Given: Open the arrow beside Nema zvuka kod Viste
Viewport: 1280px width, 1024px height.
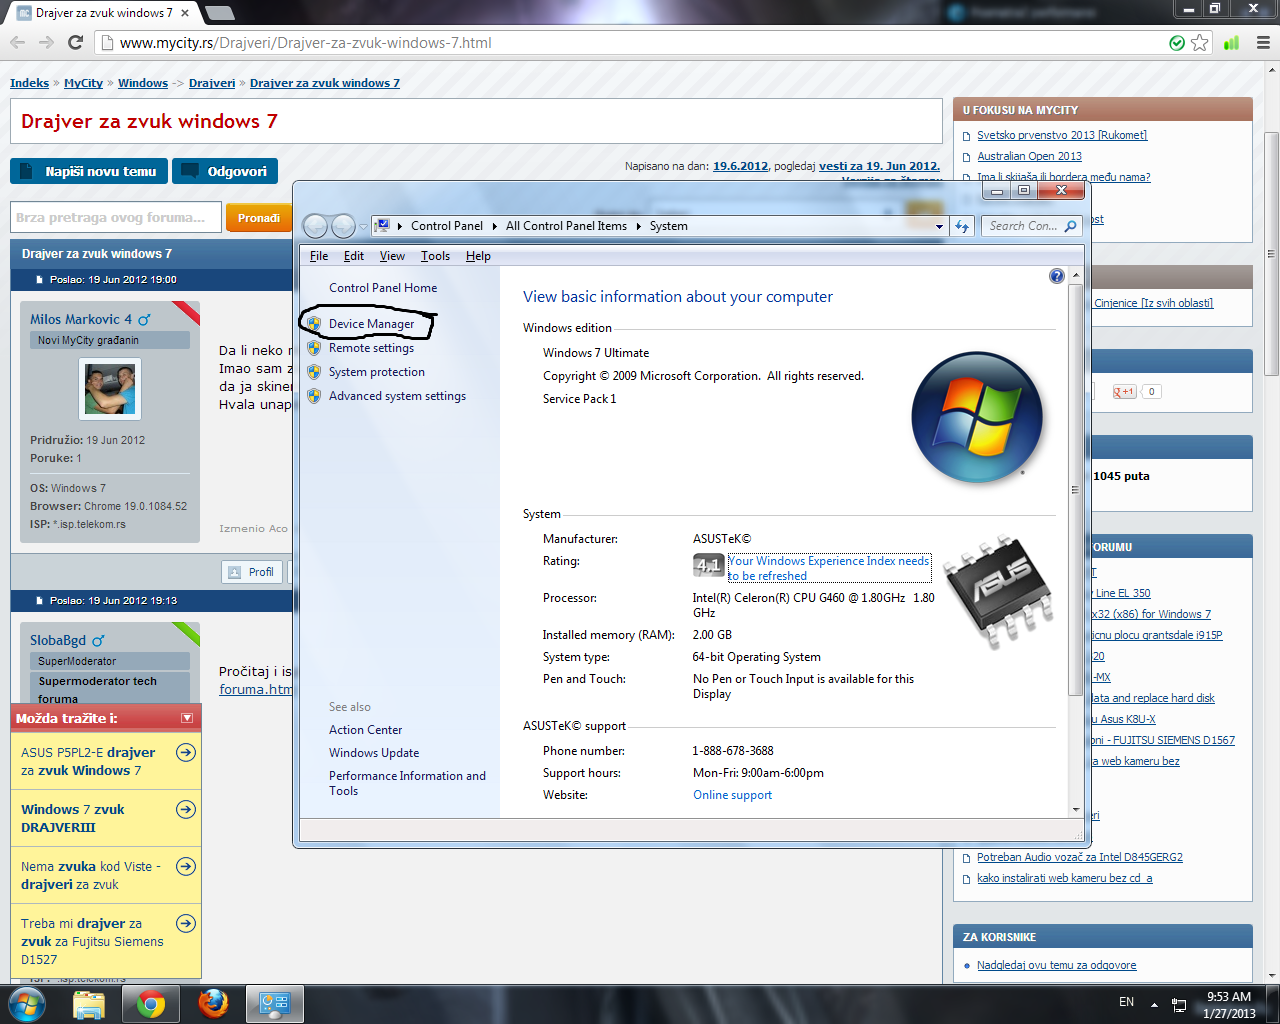Looking at the screenshot, I should tap(186, 866).
